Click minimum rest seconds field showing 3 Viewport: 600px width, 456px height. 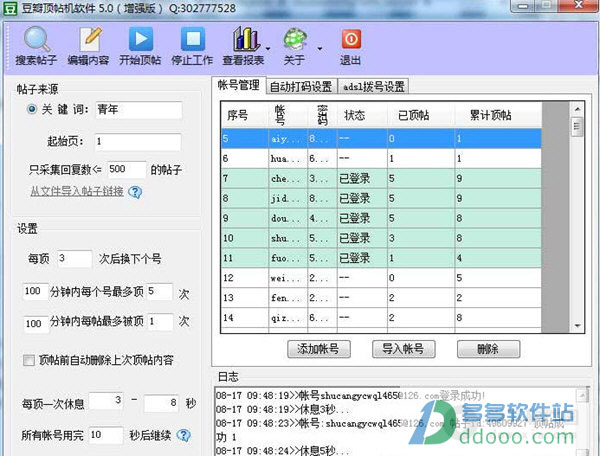pos(106,401)
